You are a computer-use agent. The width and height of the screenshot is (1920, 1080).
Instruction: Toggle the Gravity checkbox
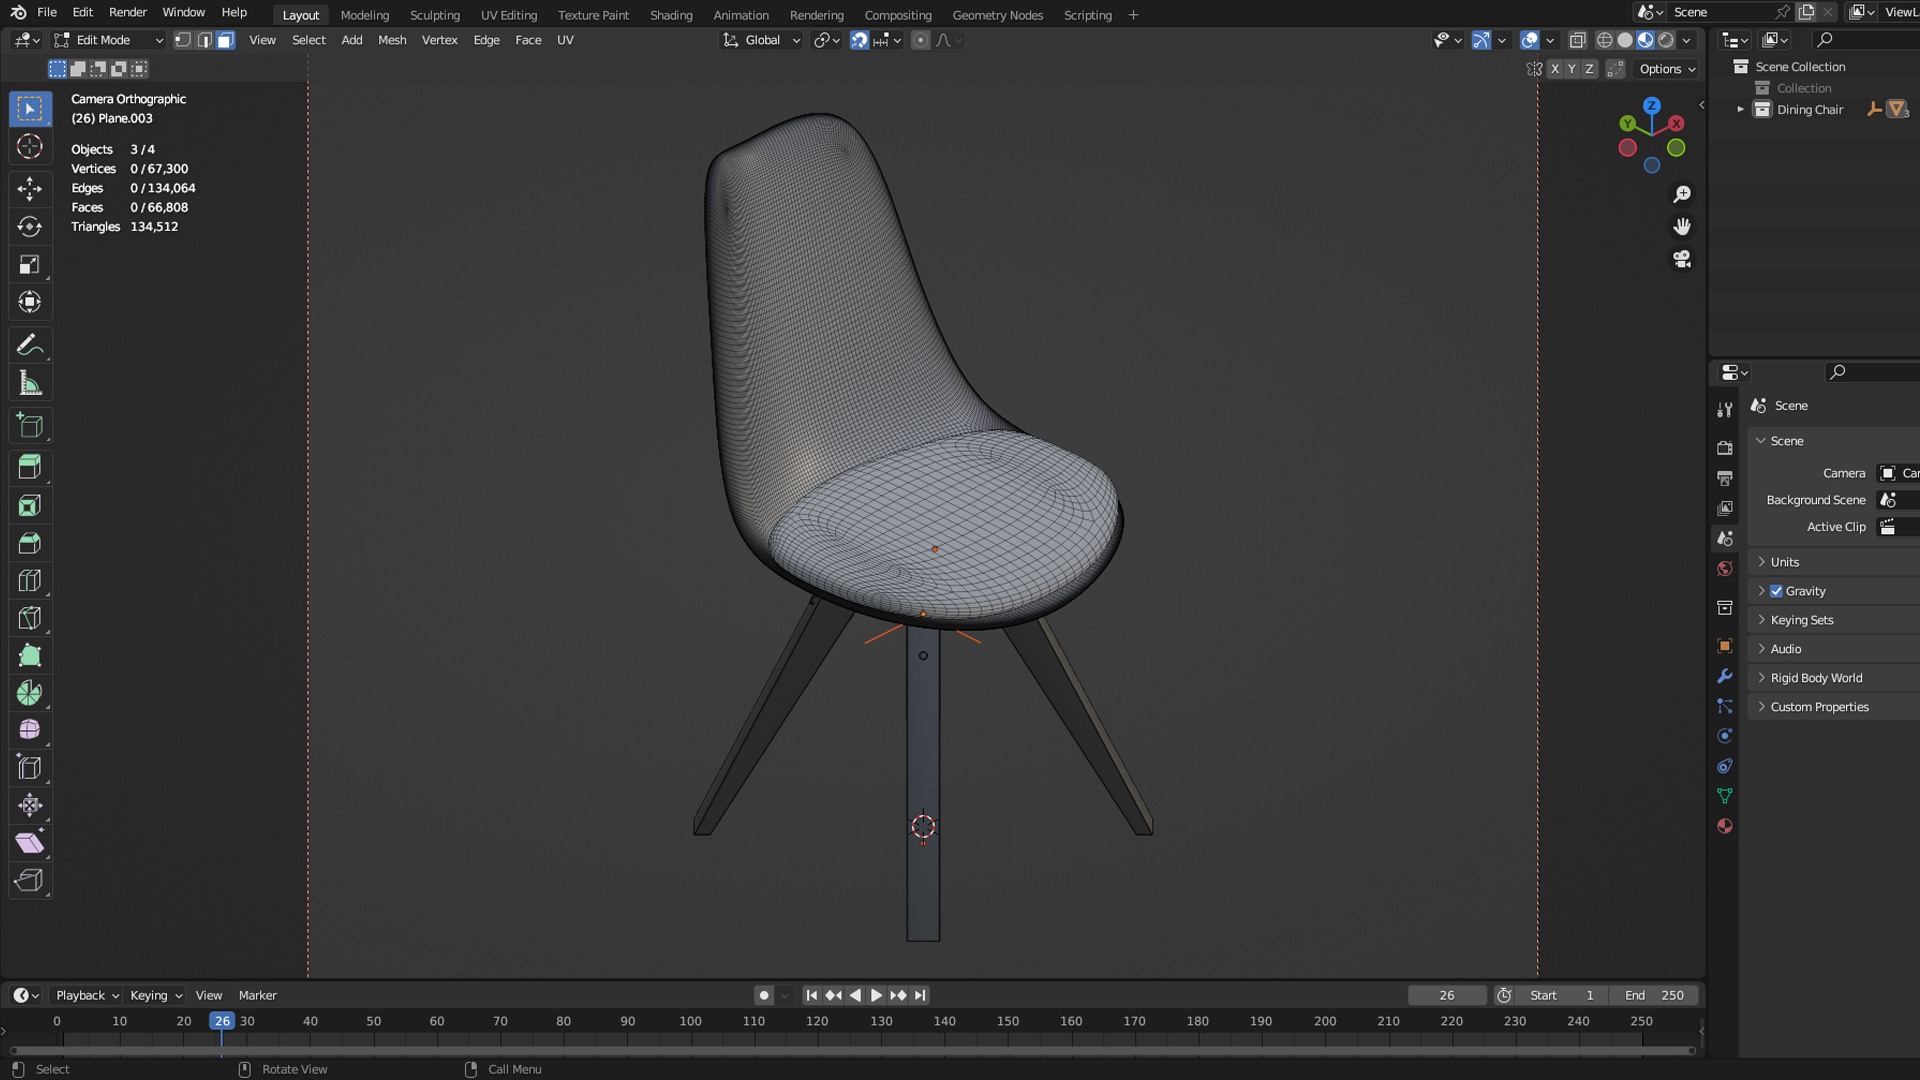1776,591
